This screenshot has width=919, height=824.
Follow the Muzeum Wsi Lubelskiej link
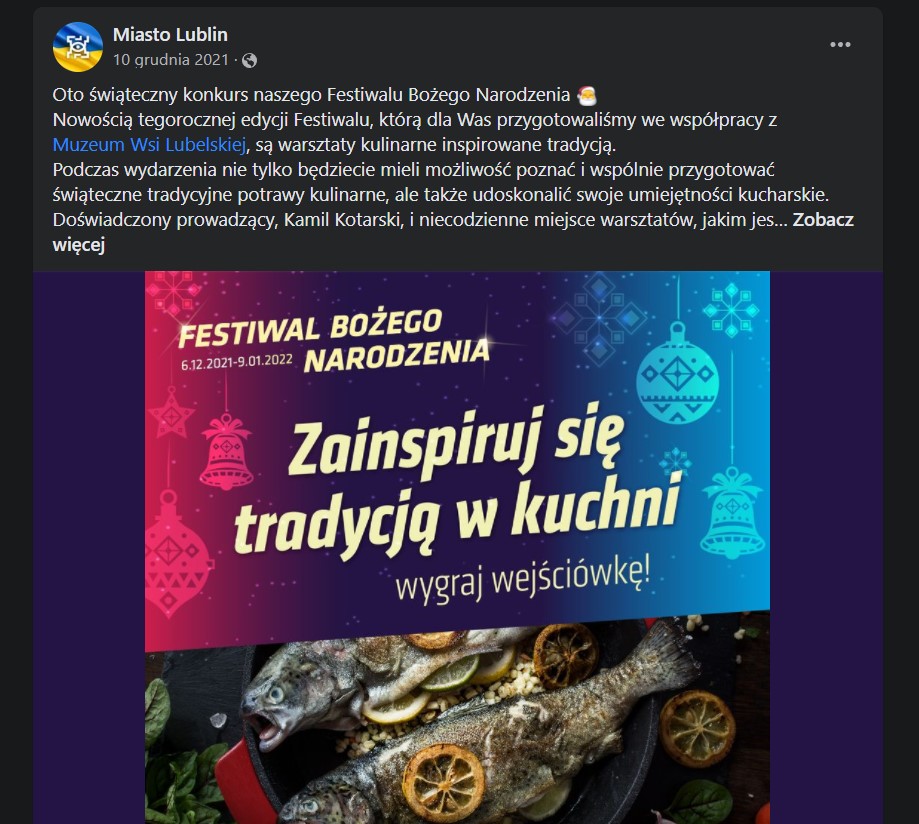tap(149, 145)
